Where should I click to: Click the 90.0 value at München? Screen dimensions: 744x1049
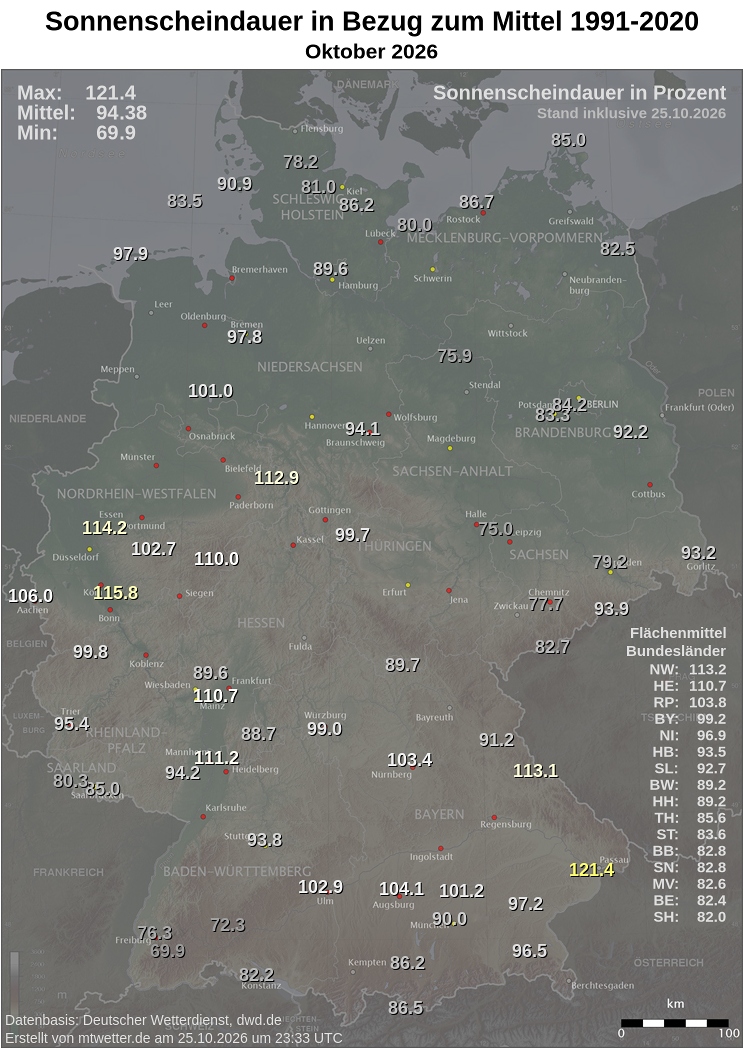pos(450,919)
